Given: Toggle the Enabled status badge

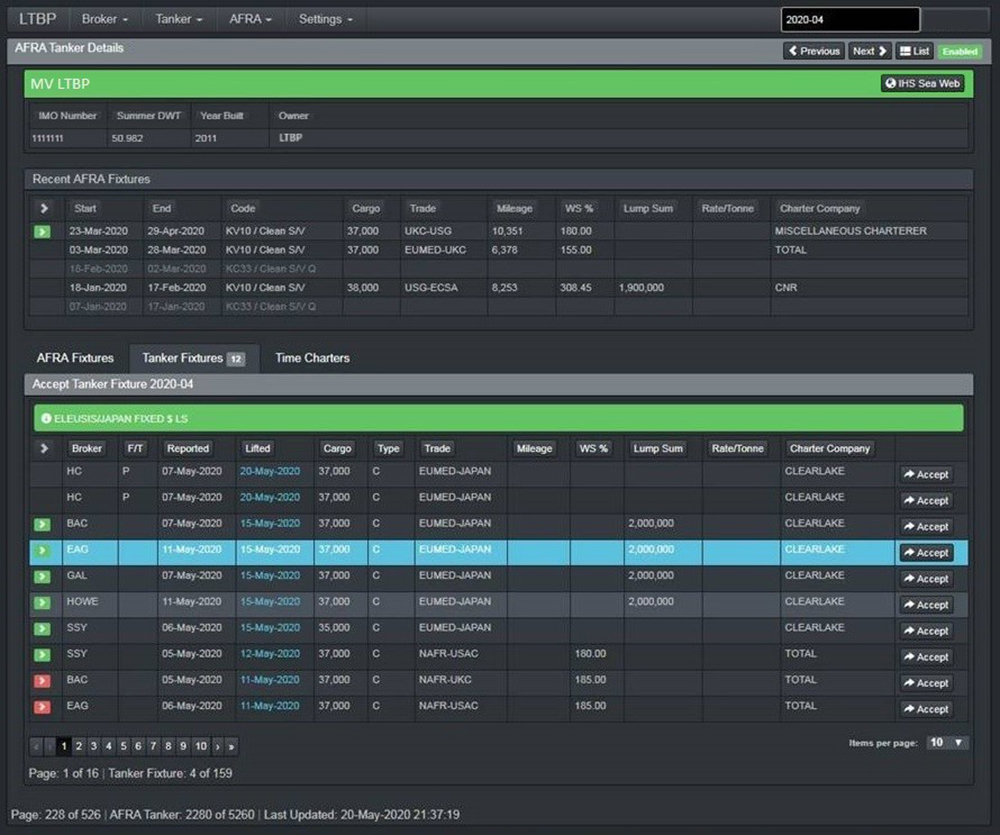Looking at the screenshot, I should [x=959, y=51].
